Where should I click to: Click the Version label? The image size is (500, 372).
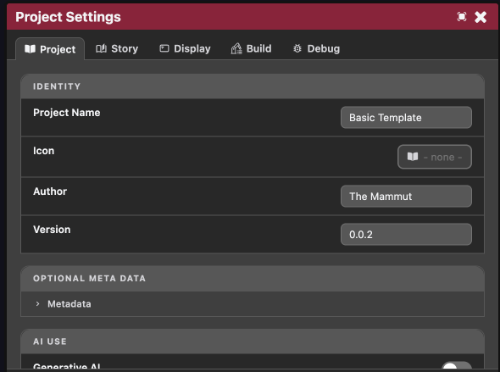52,229
